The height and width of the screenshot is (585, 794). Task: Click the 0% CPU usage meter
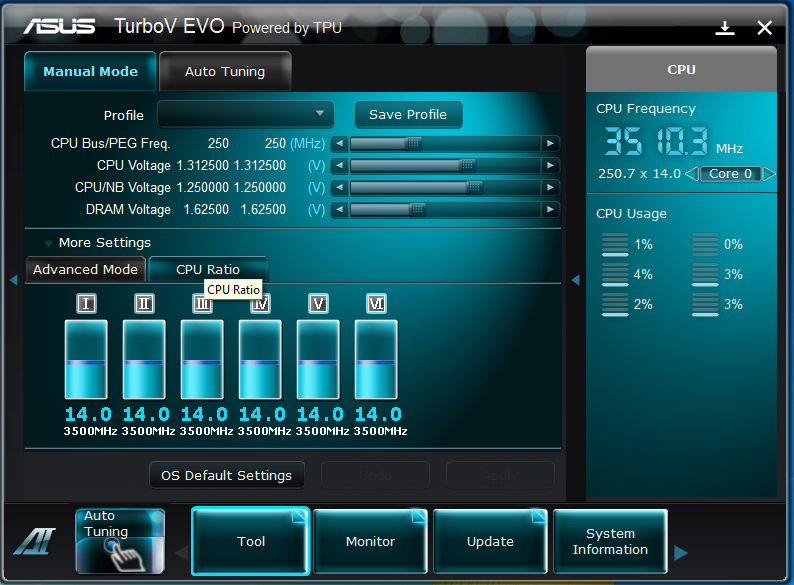pos(705,245)
